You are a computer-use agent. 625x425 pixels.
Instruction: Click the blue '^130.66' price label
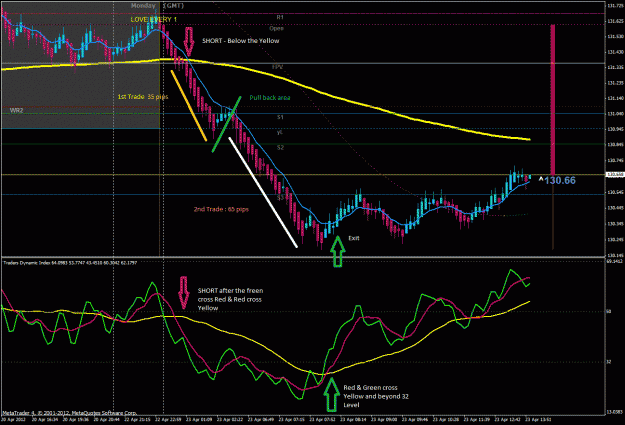557,181
